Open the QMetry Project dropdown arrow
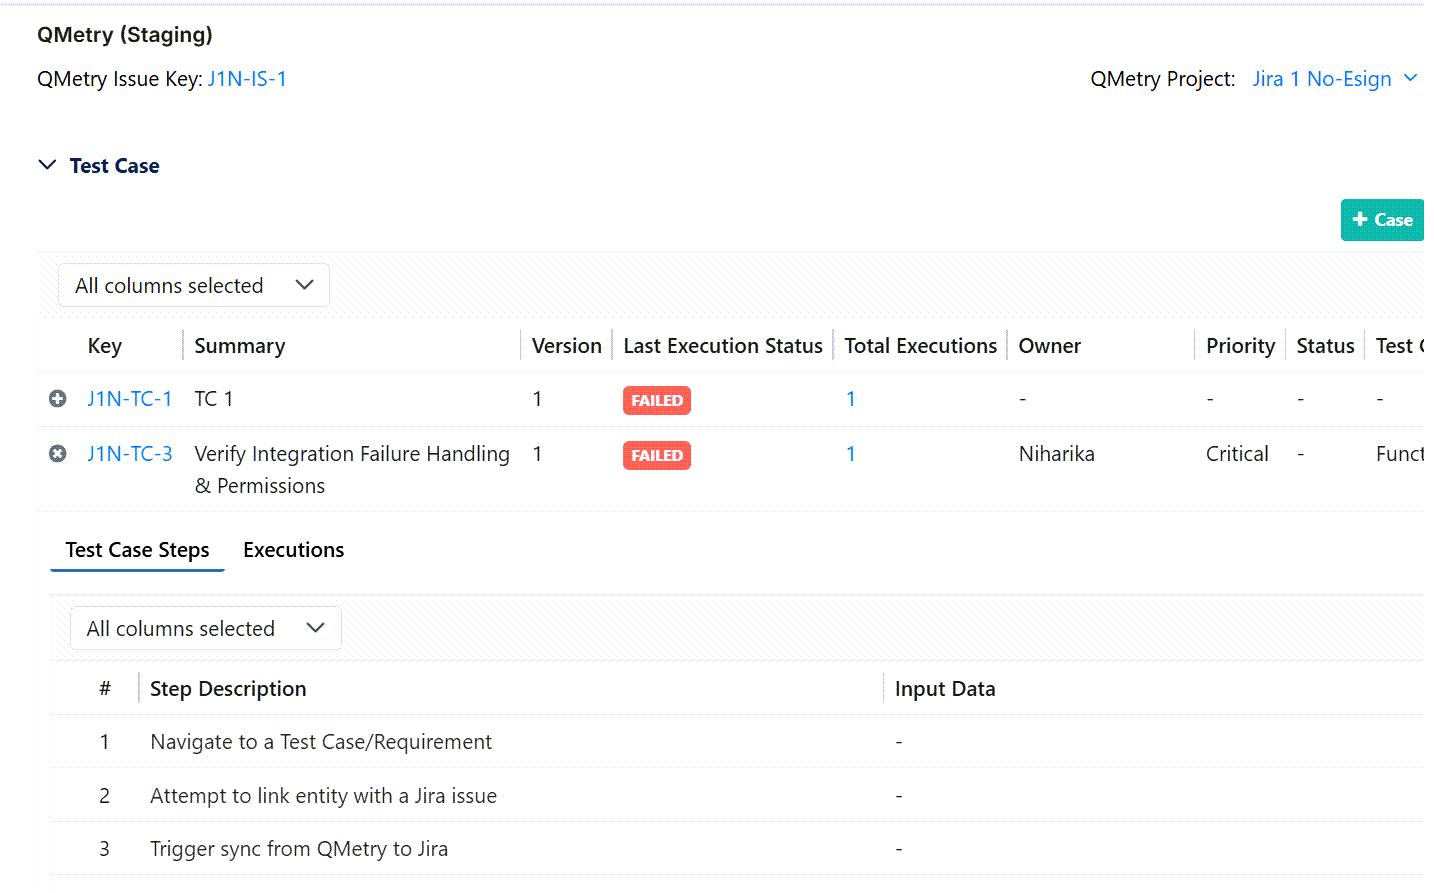This screenshot has height=893, width=1434. (1410, 79)
